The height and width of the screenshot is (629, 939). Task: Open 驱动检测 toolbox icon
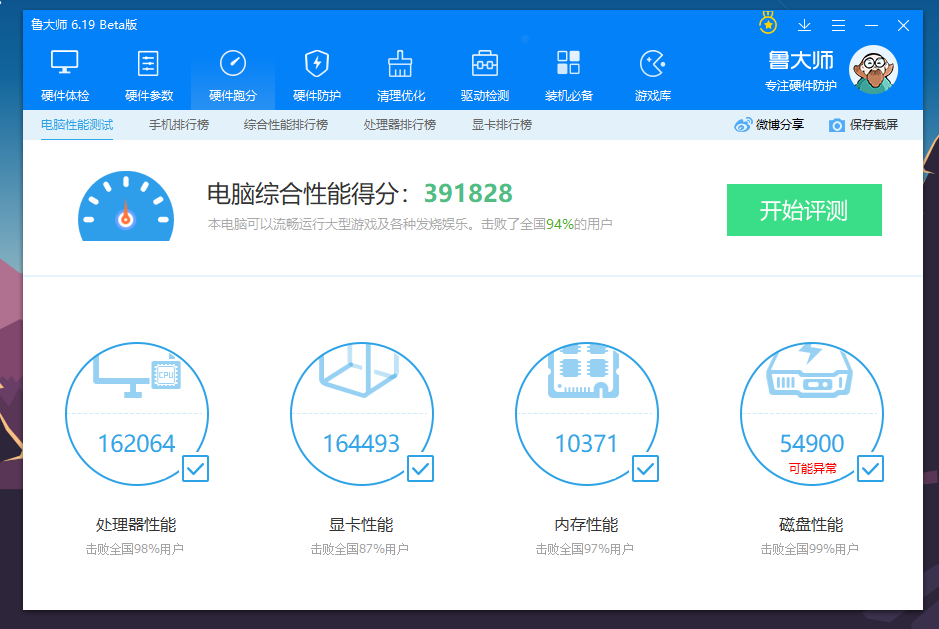pyautogui.click(x=484, y=63)
